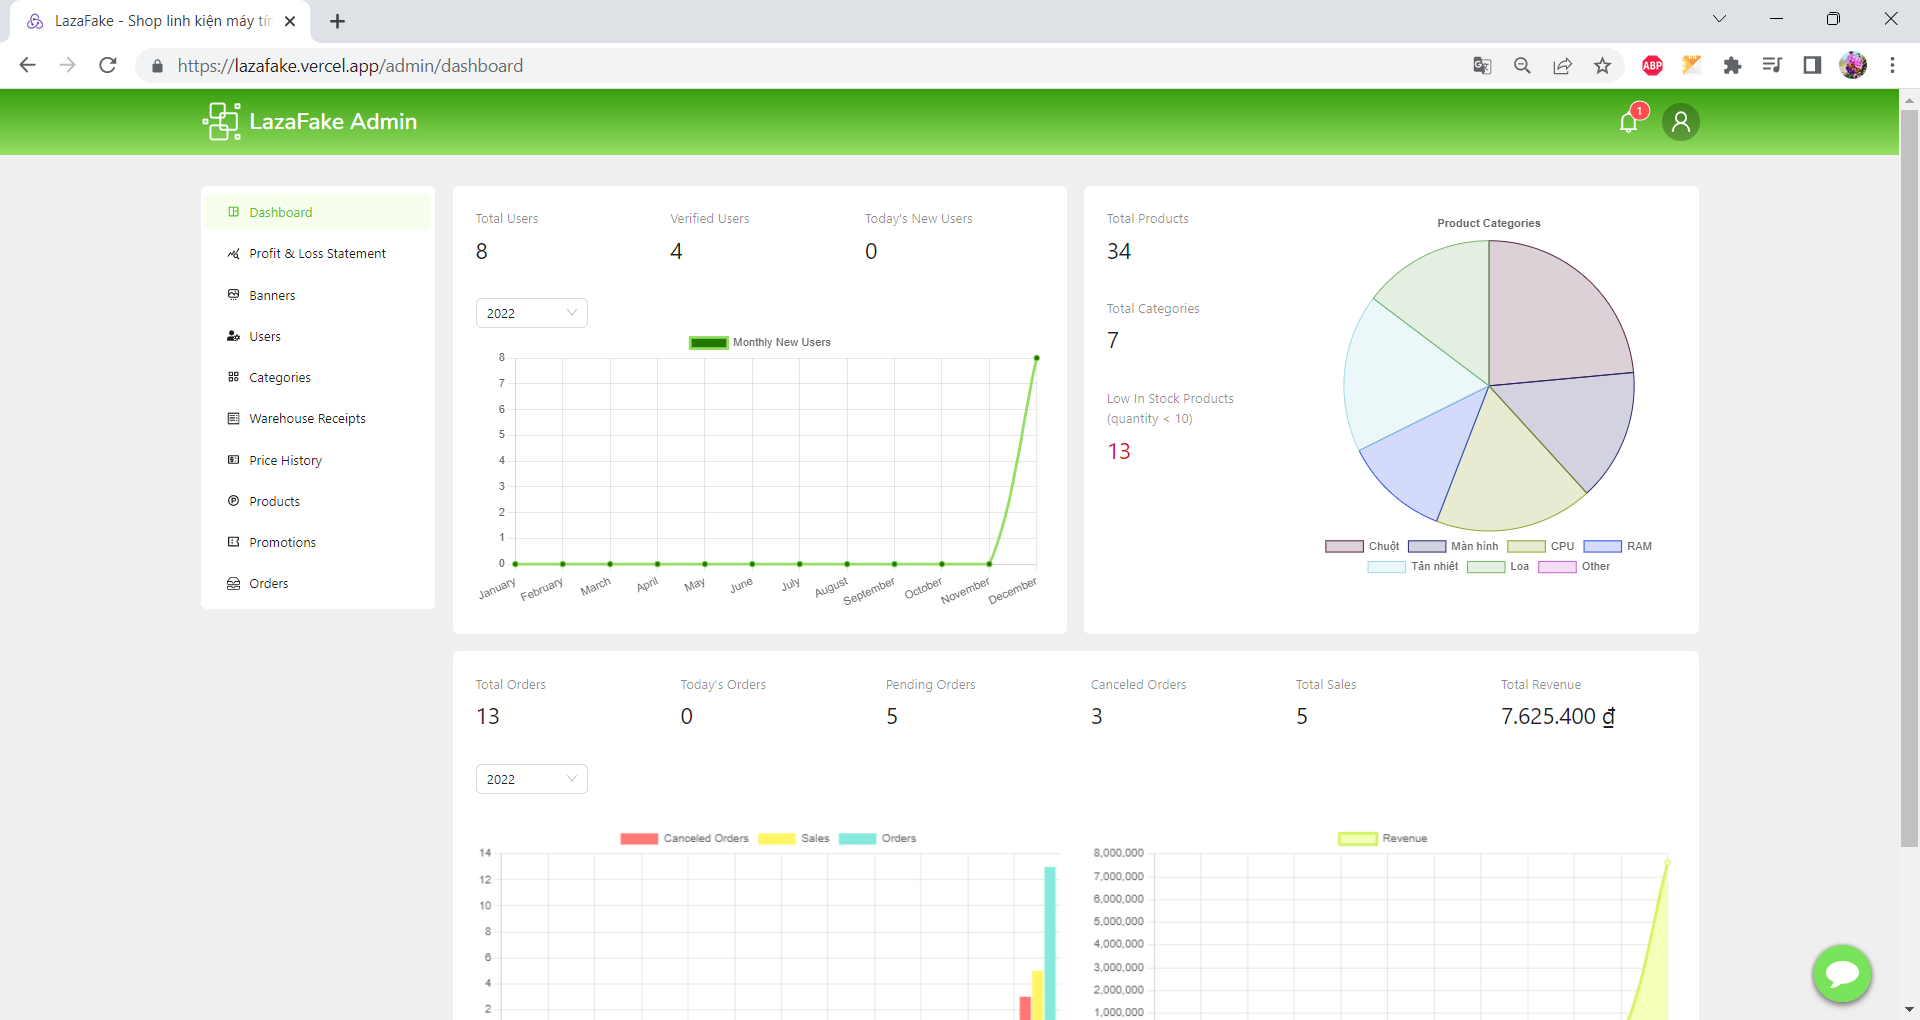This screenshot has height=1020, width=1920.
Task: Toggle the Canceled Orders legend series
Action: 685,838
